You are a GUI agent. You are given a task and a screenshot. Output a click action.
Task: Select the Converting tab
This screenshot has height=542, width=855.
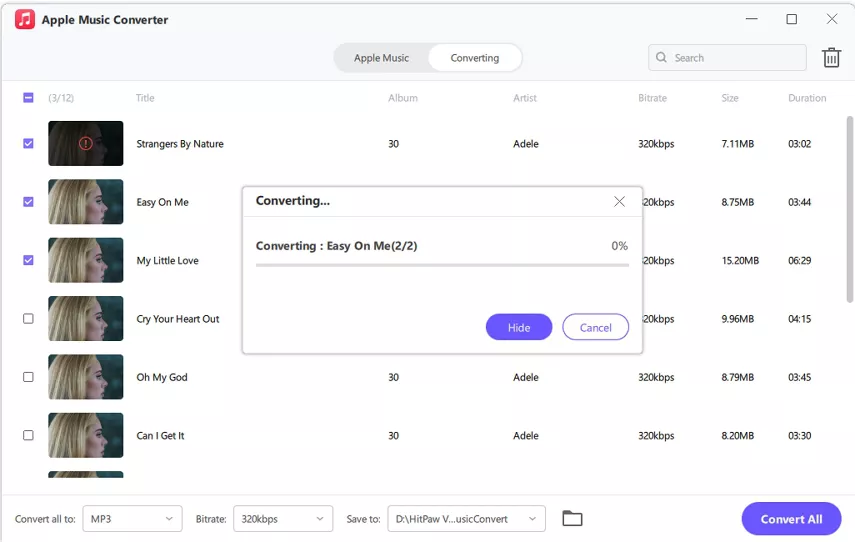point(474,58)
